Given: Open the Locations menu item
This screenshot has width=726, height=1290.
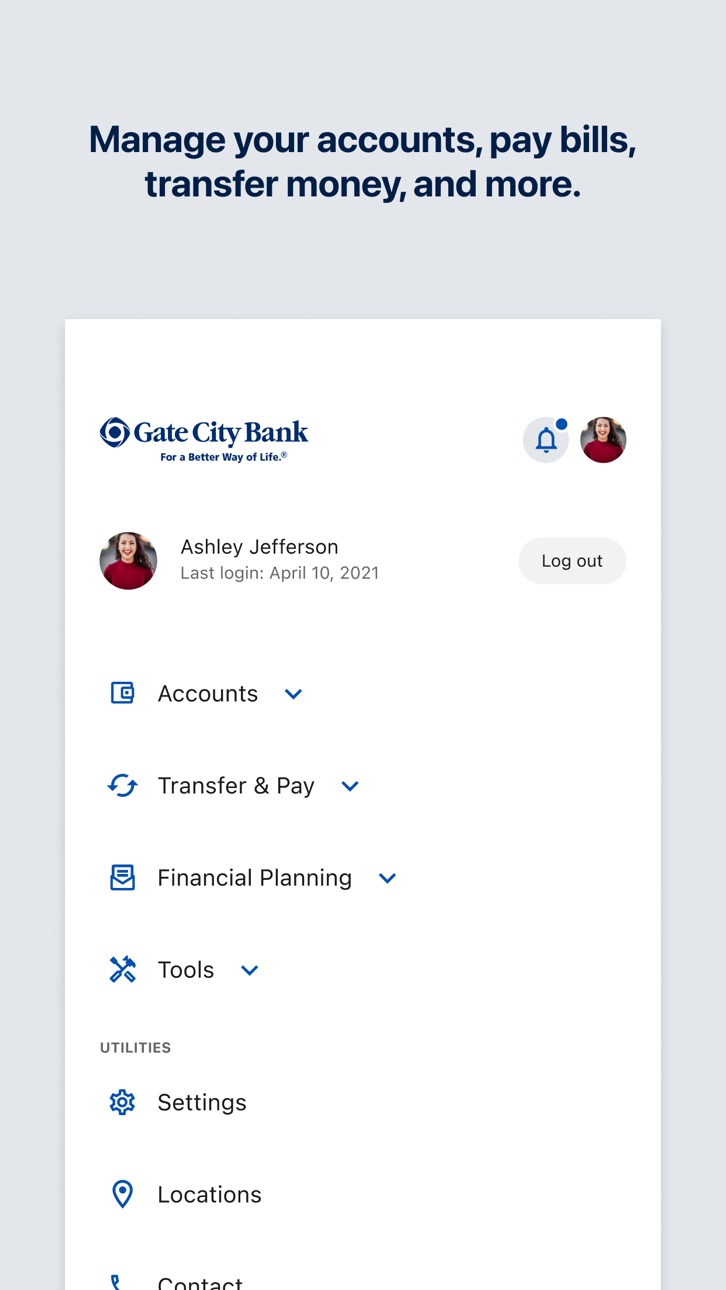Looking at the screenshot, I should 209,1194.
